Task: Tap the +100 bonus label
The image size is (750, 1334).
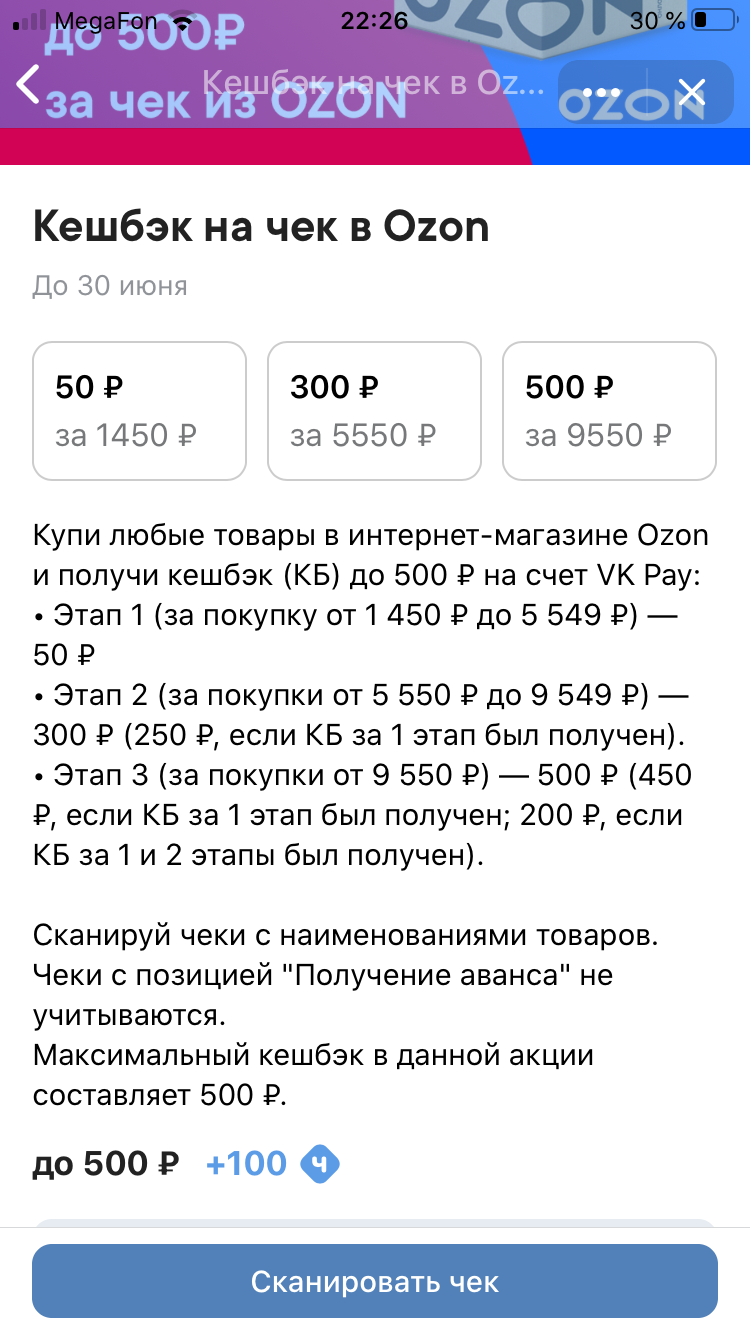Action: click(246, 1163)
